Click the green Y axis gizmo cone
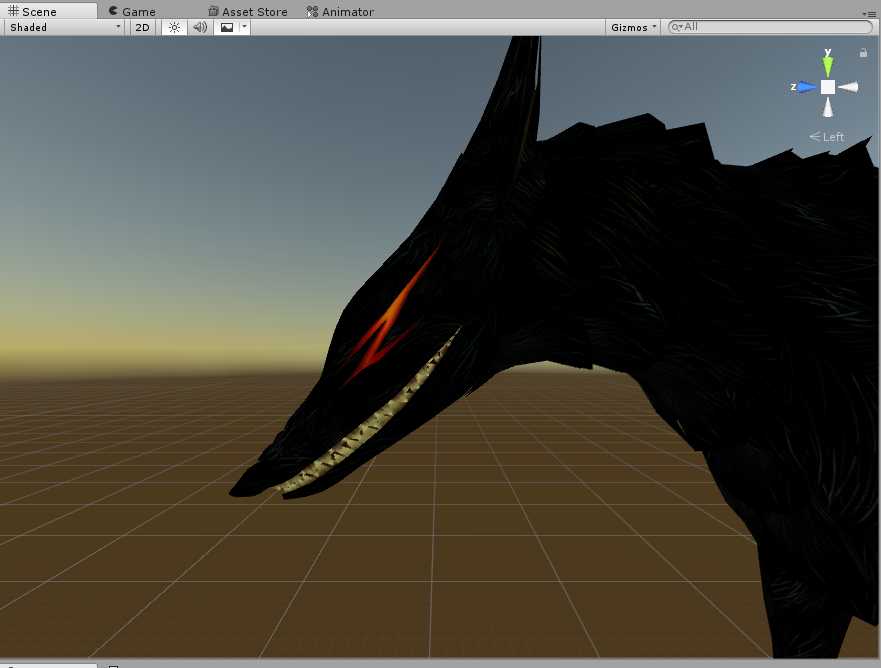The image size is (881, 668). point(828,65)
